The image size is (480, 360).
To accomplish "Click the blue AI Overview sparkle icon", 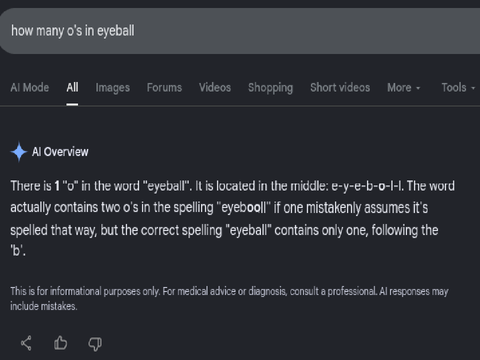I will (x=19, y=152).
